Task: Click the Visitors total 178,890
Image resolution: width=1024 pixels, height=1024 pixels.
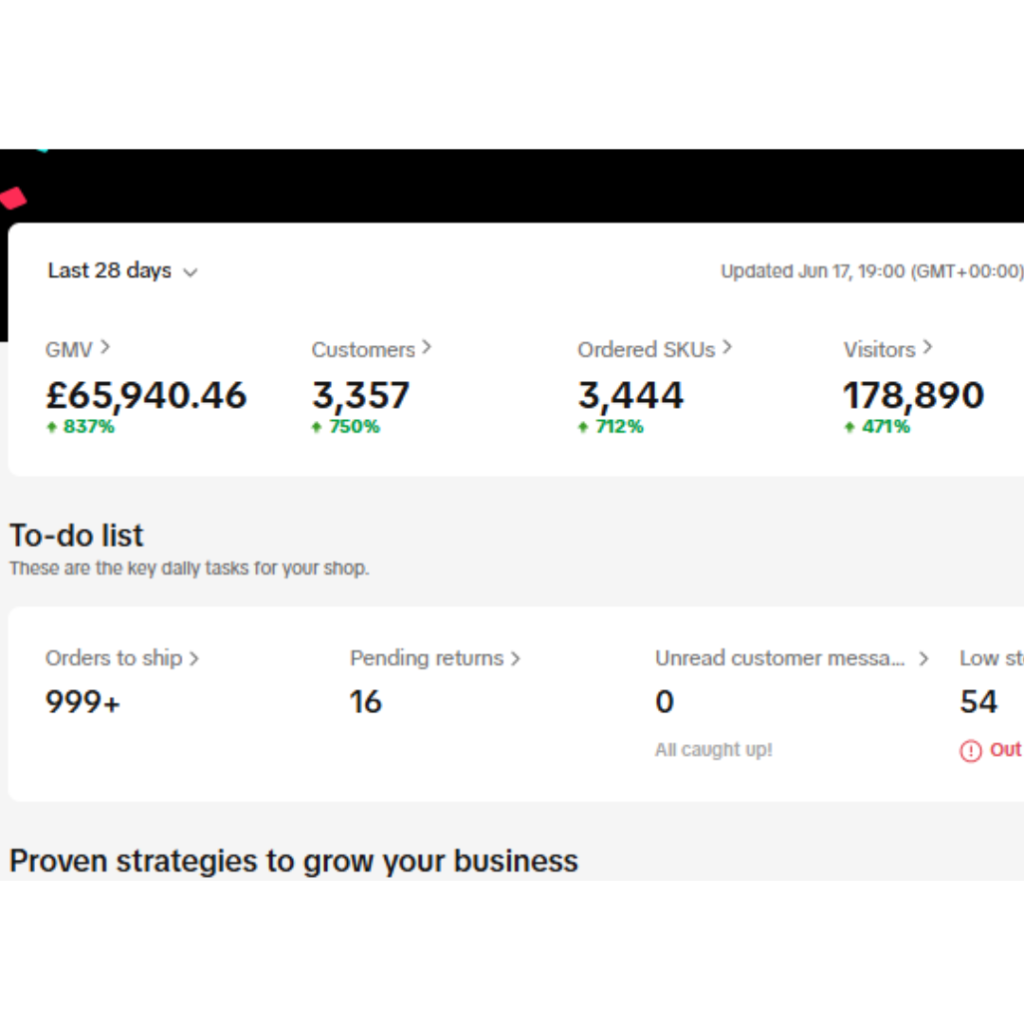Action: click(x=913, y=396)
